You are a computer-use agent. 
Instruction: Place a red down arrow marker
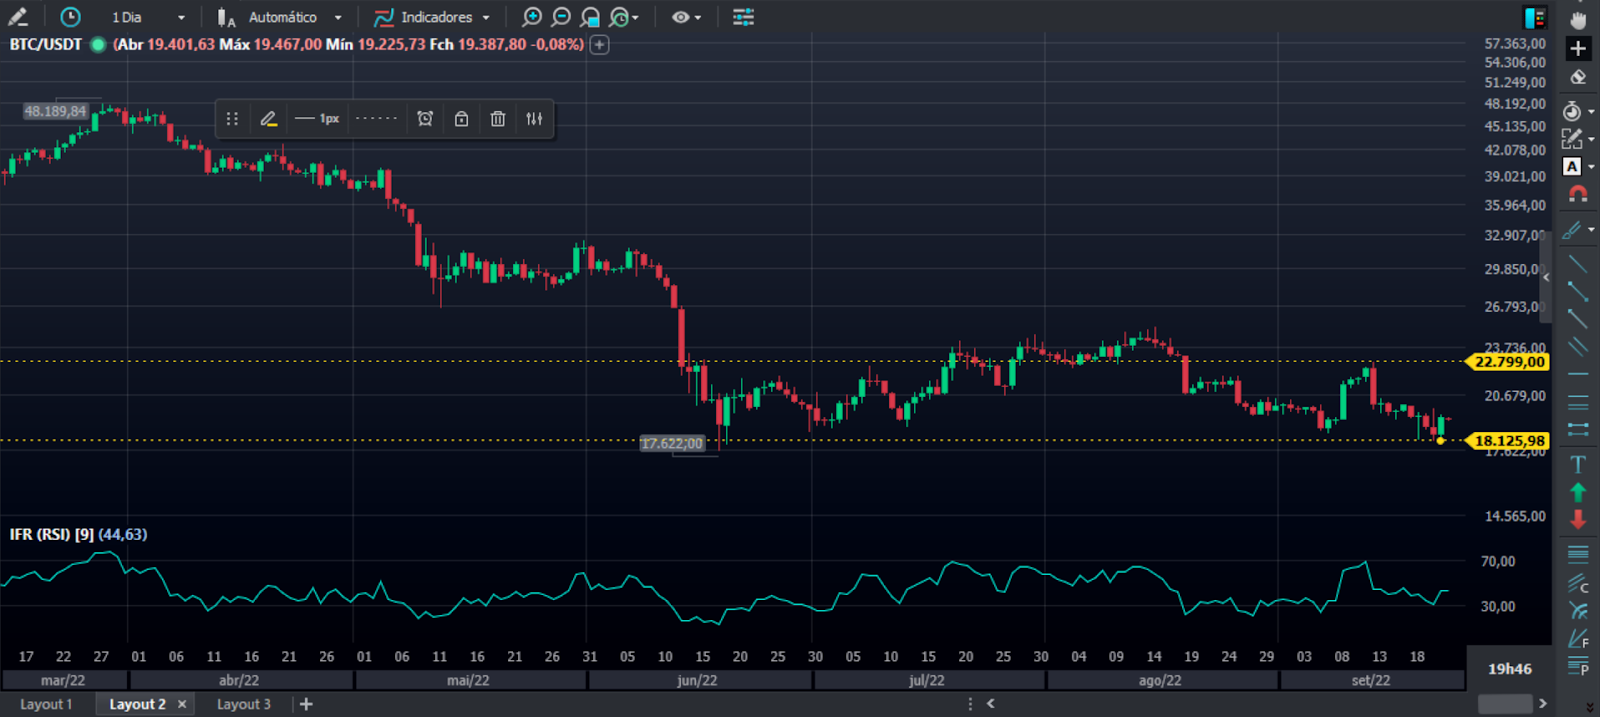pyautogui.click(x=1578, y=519)
